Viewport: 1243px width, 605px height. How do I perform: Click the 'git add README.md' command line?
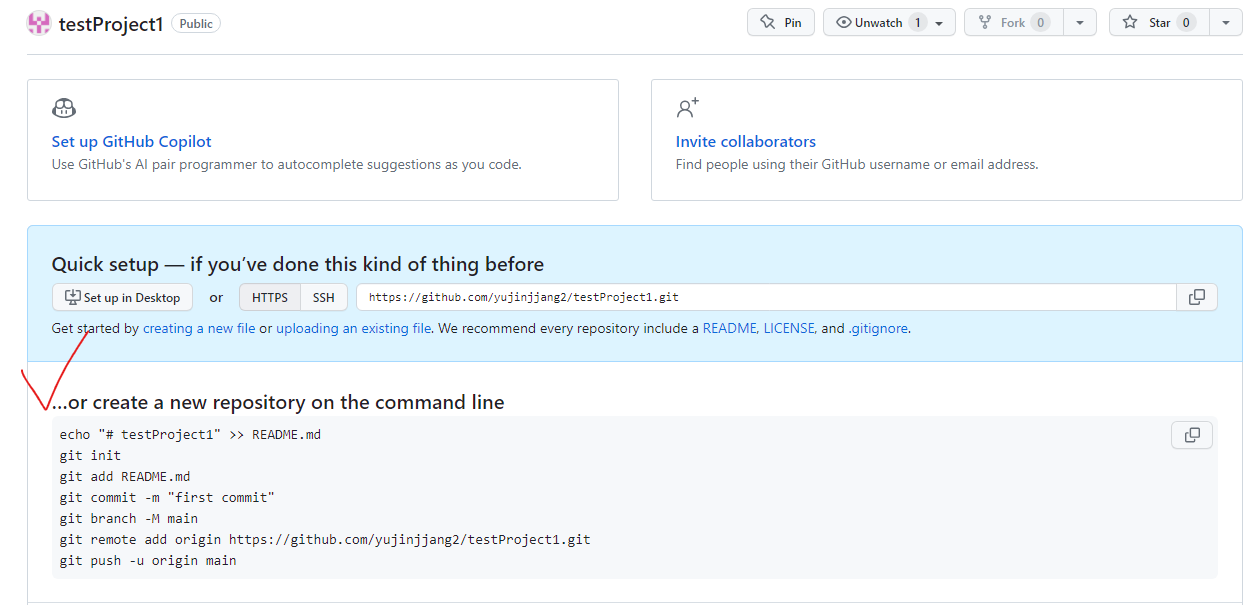[x=125, y=476]
